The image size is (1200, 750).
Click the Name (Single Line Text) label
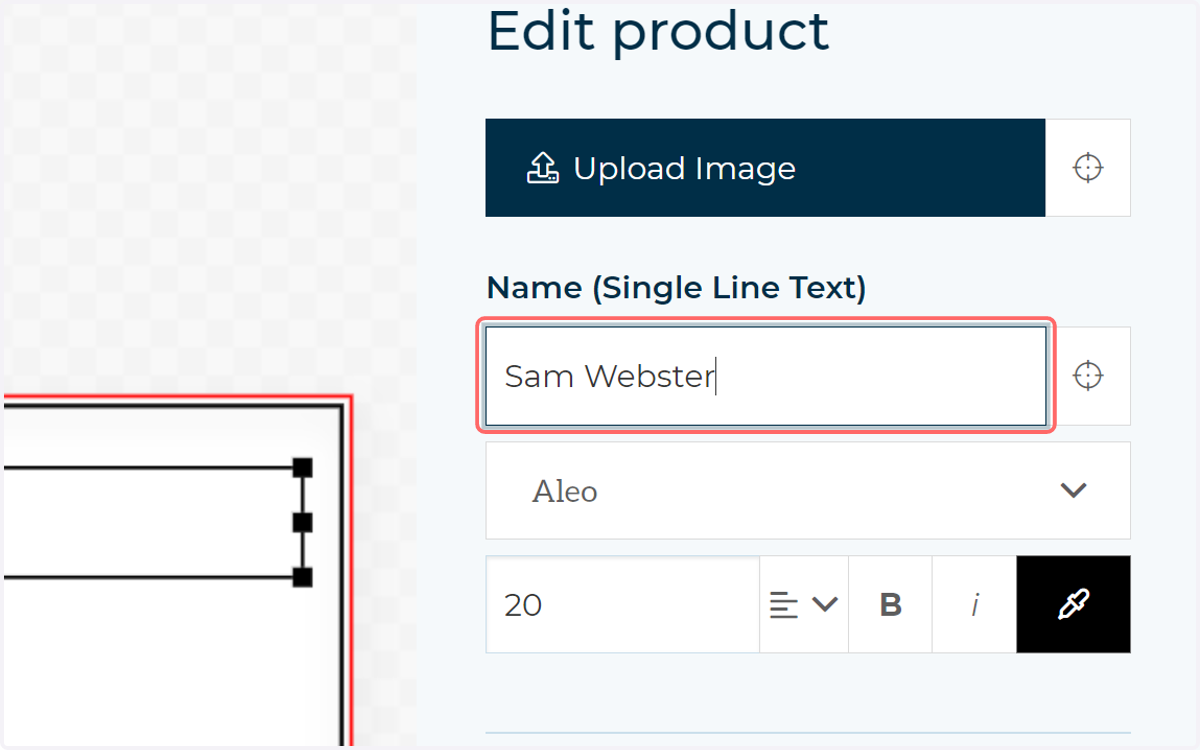coord(676,288)
